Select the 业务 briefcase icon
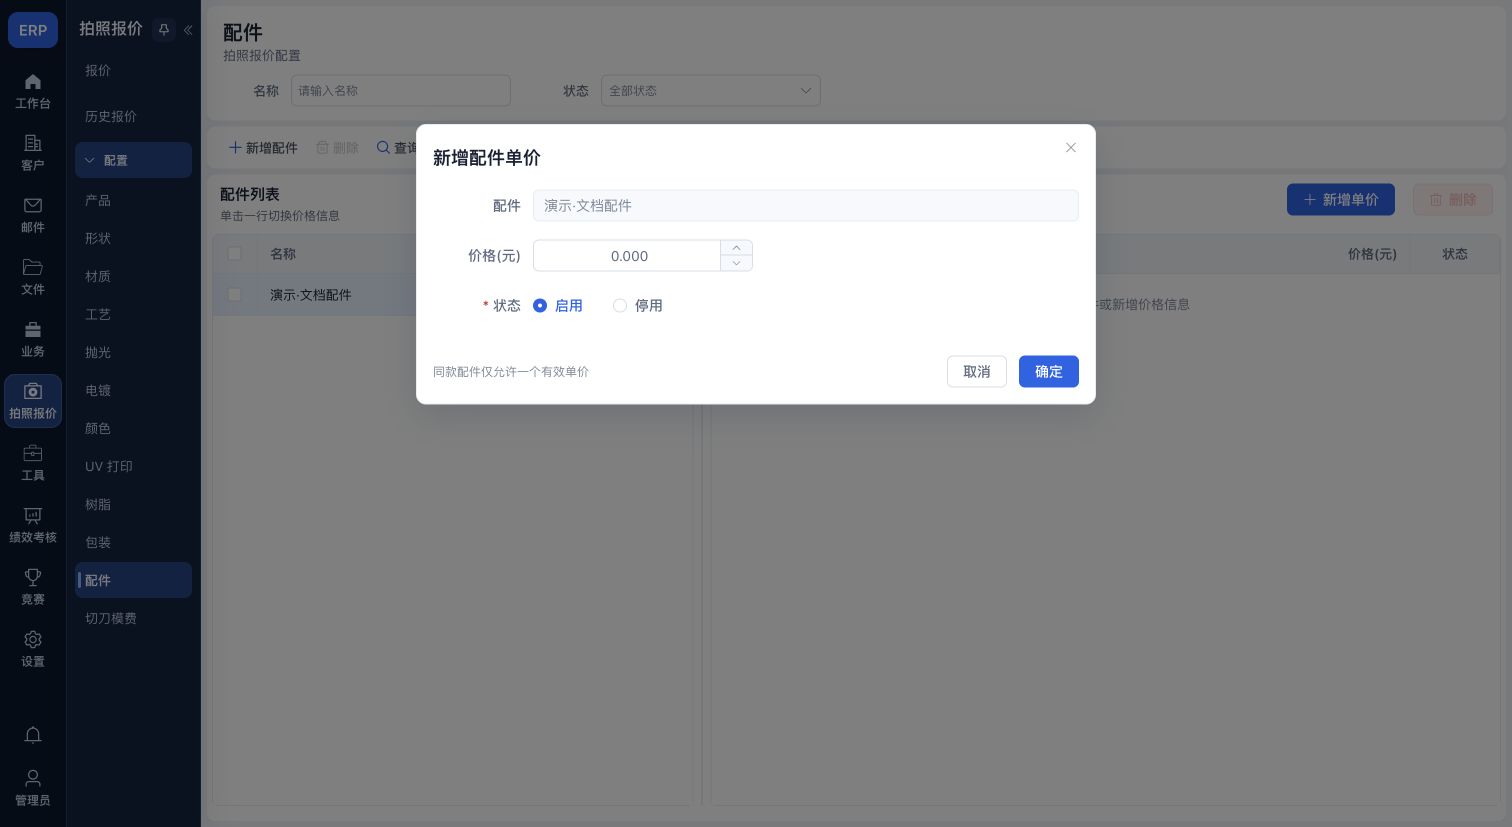The height and width of the screenshot is (827, 1512). (33, 329)
